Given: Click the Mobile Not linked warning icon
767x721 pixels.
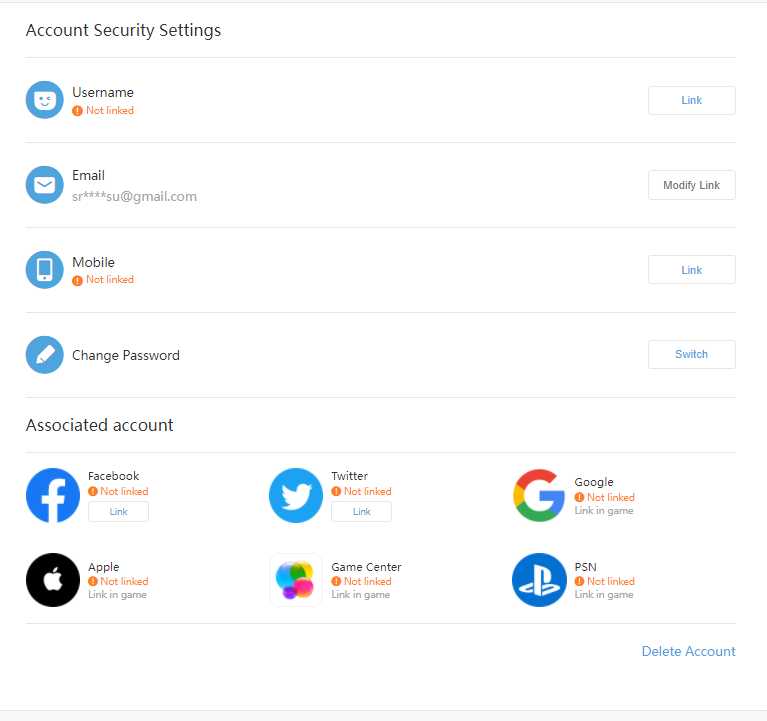Looking at the screenshot, I should [x=77, y=280].
